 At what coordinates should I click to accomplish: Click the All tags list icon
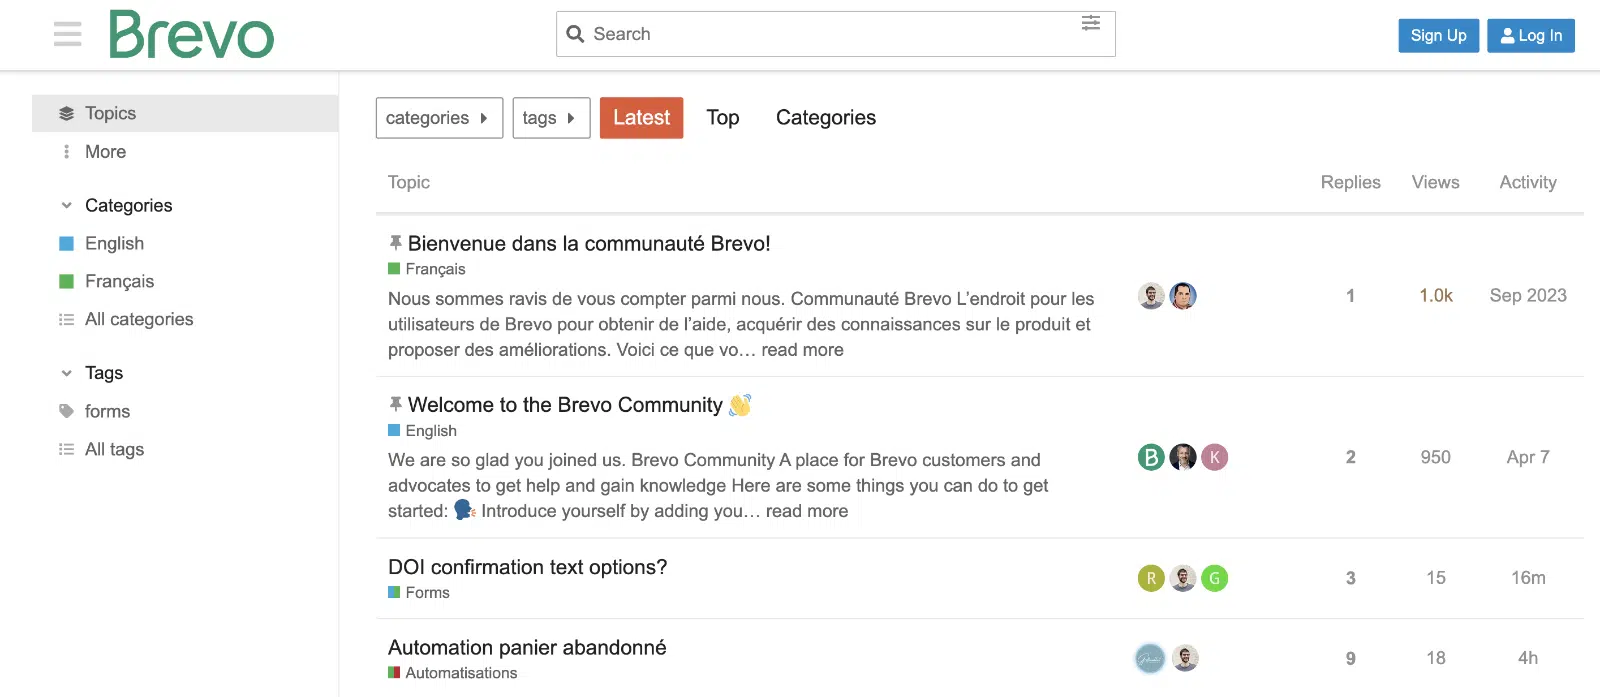66,449
